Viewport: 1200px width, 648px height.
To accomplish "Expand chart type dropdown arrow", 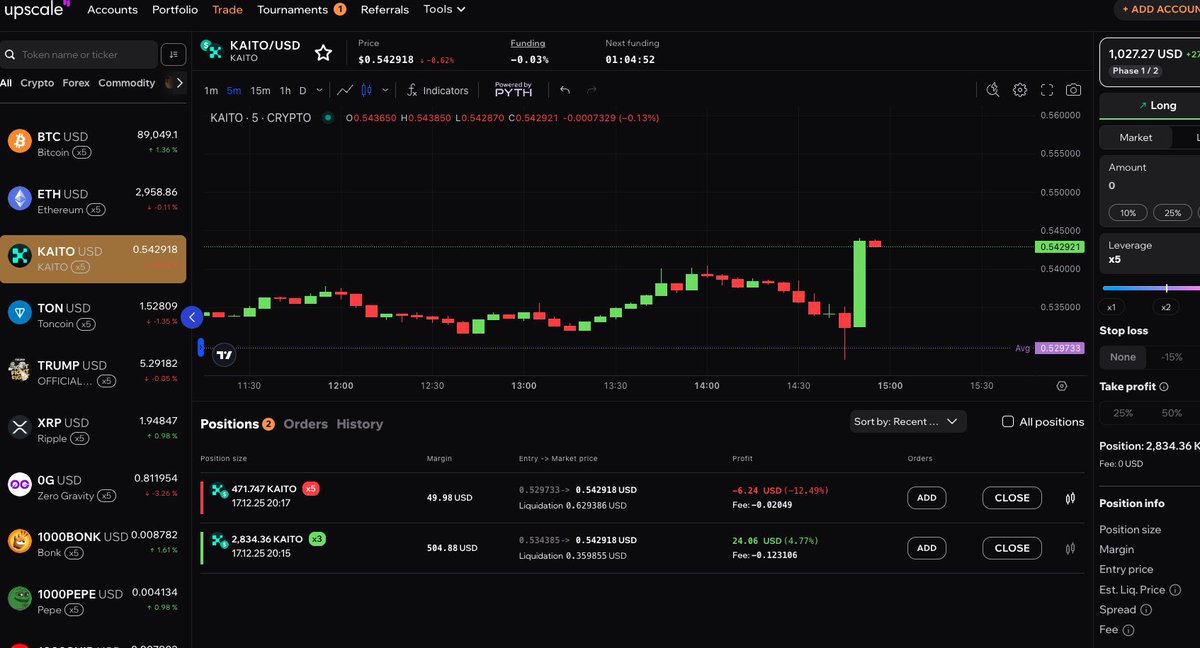I will (x=385, y=90).
